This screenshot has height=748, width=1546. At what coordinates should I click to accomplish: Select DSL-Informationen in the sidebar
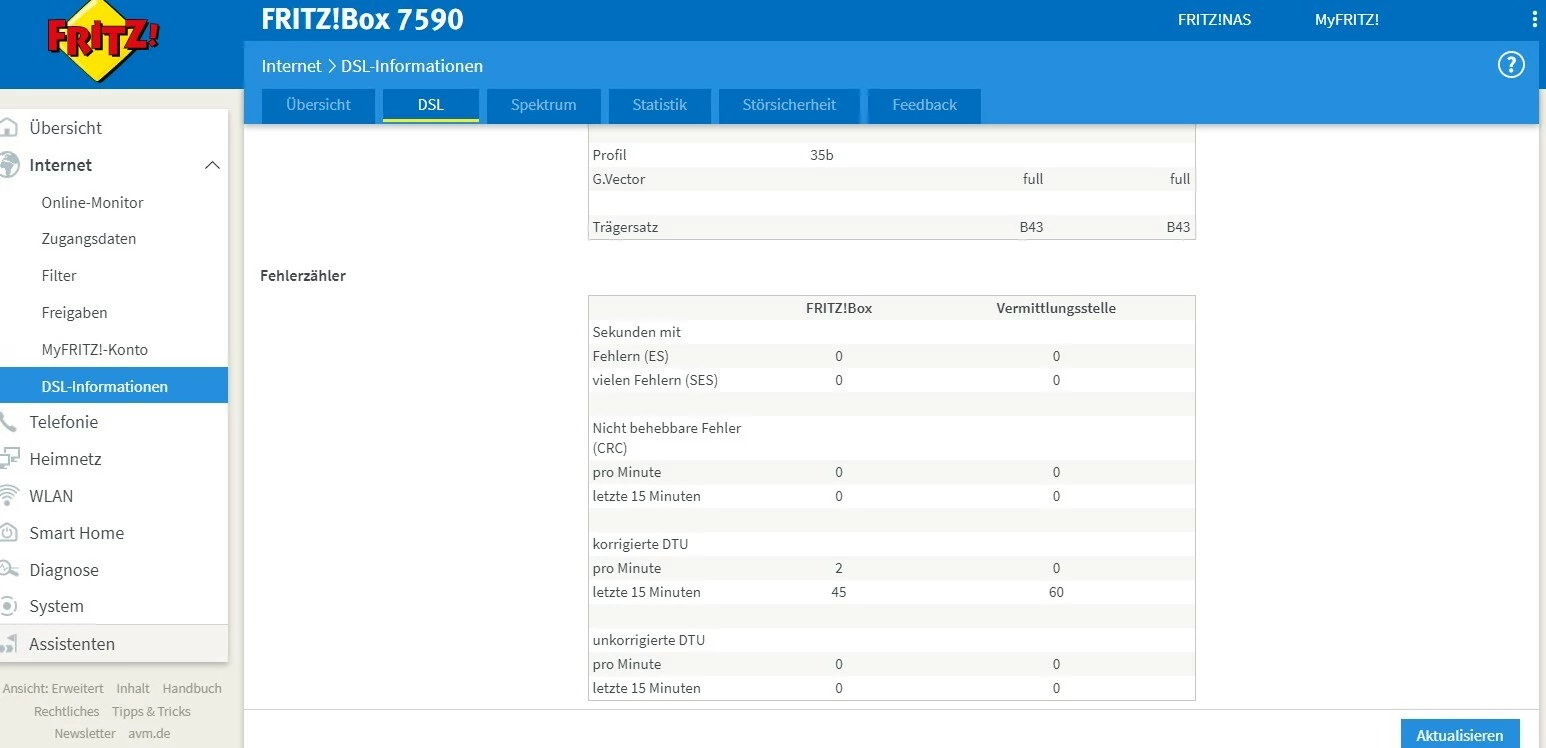[114, 386]
